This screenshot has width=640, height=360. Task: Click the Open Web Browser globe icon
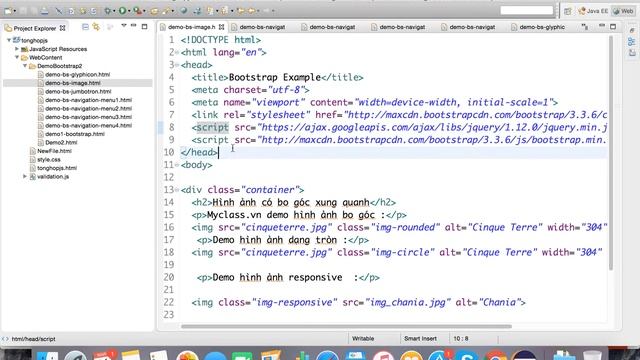coord(184,11)
